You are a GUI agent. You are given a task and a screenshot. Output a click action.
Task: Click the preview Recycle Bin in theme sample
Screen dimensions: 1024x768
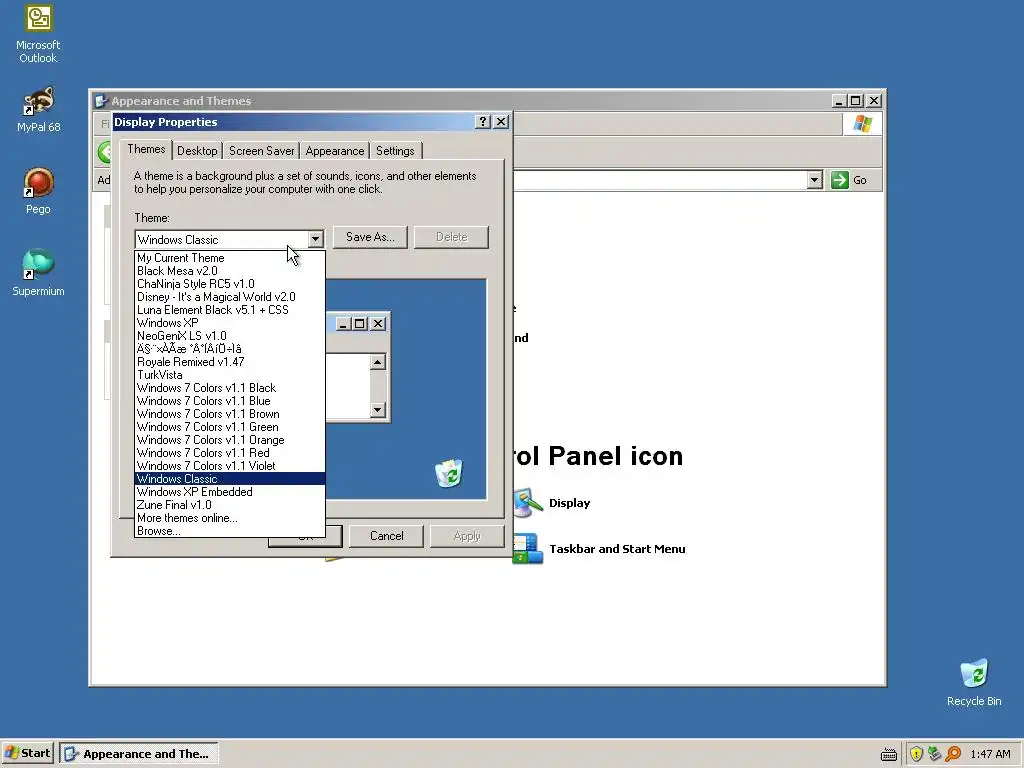[449, 473]
